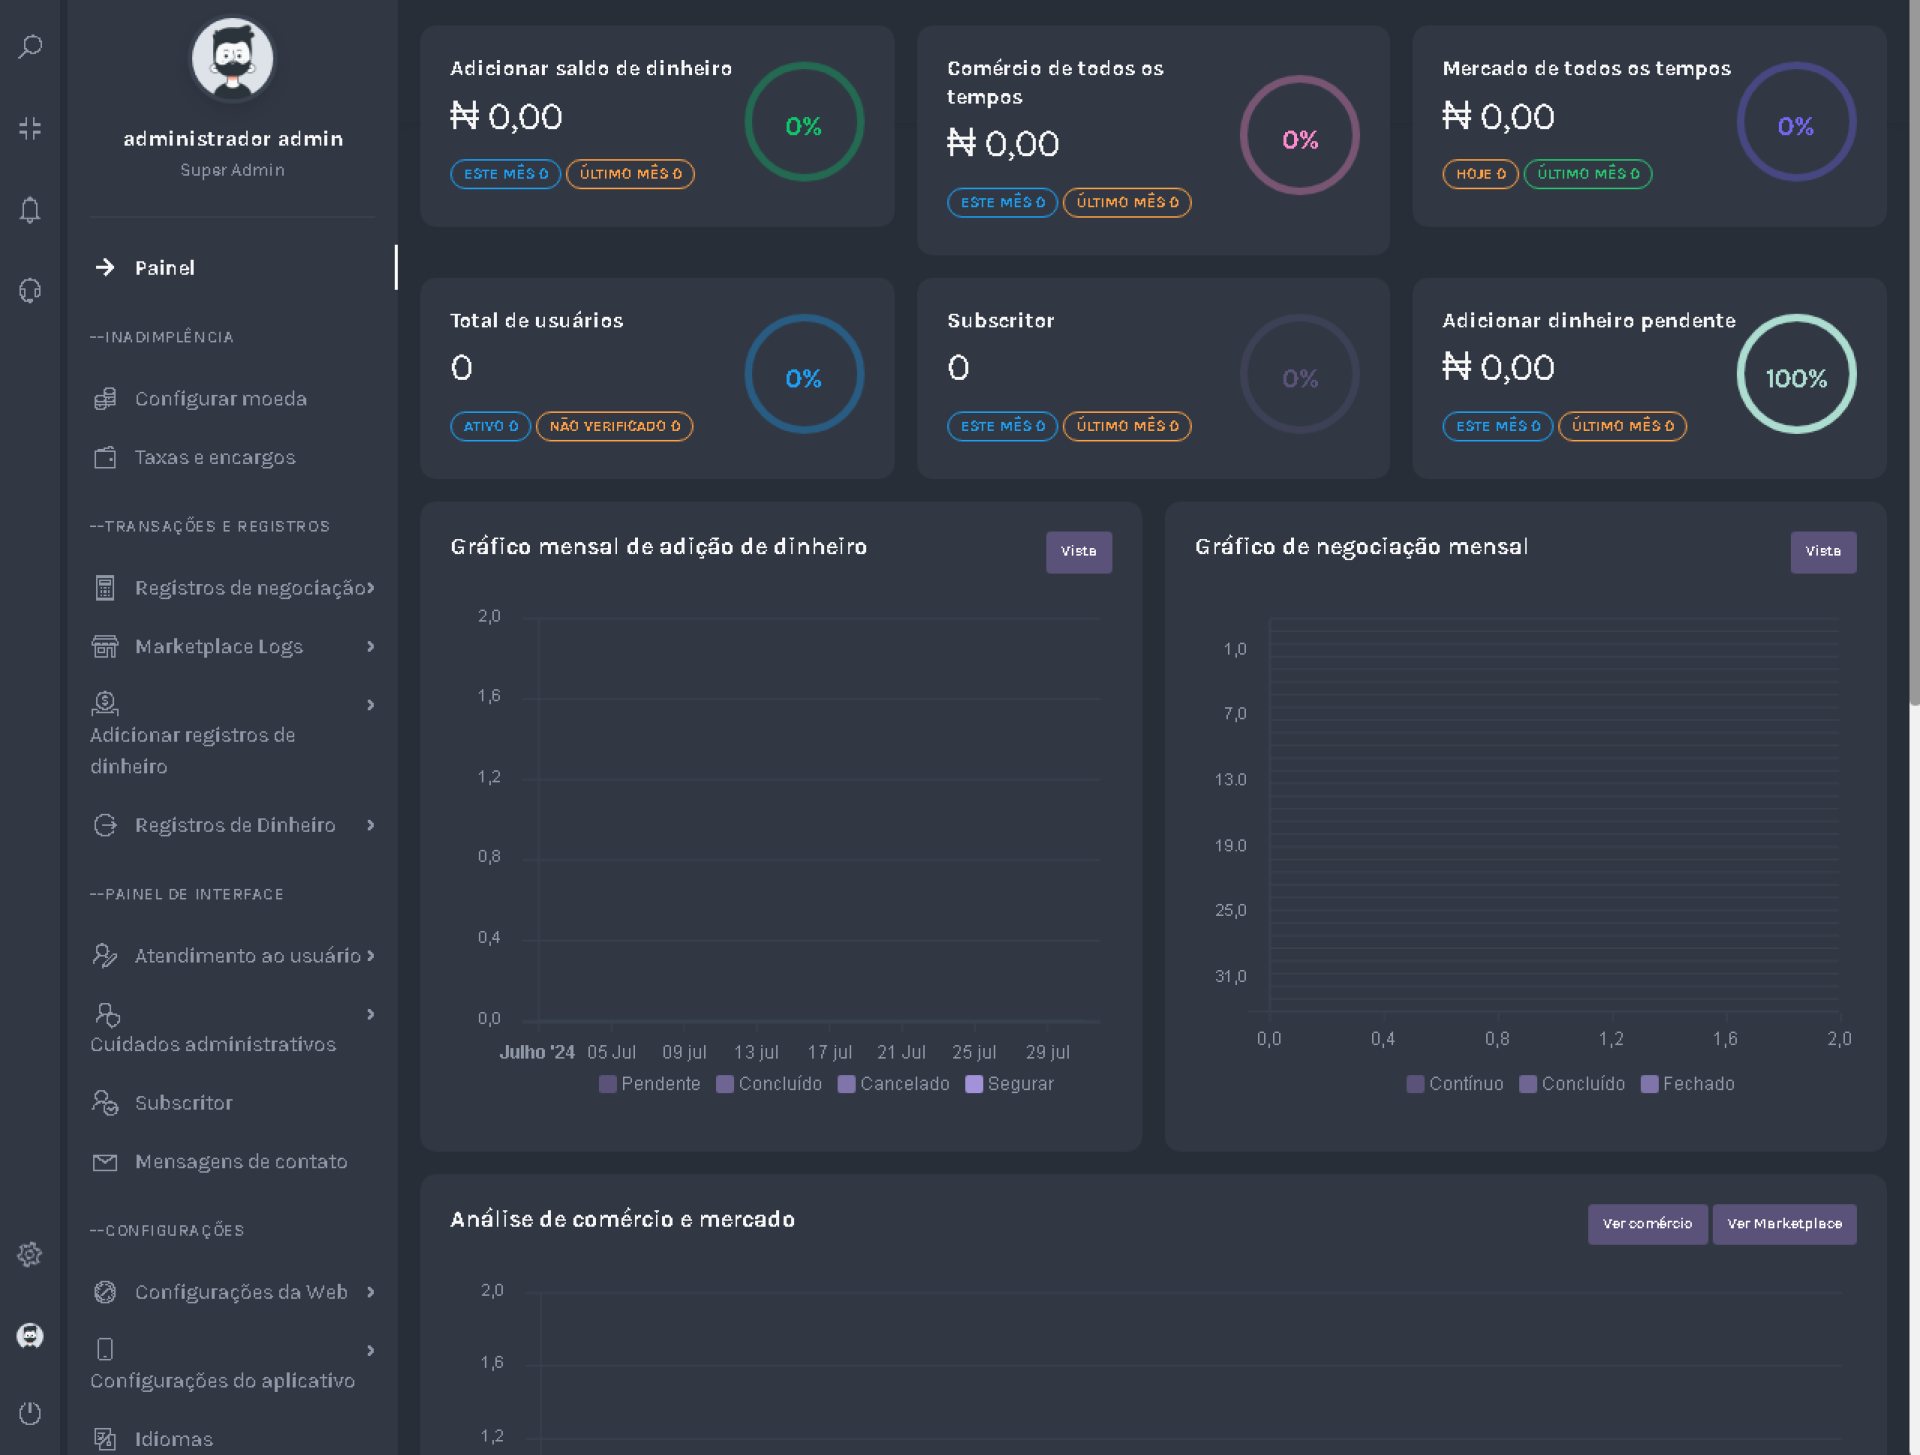Click the small profile avatar icon
The width and height of the screenshot is (1920, 1455).
click(30, 1335)
